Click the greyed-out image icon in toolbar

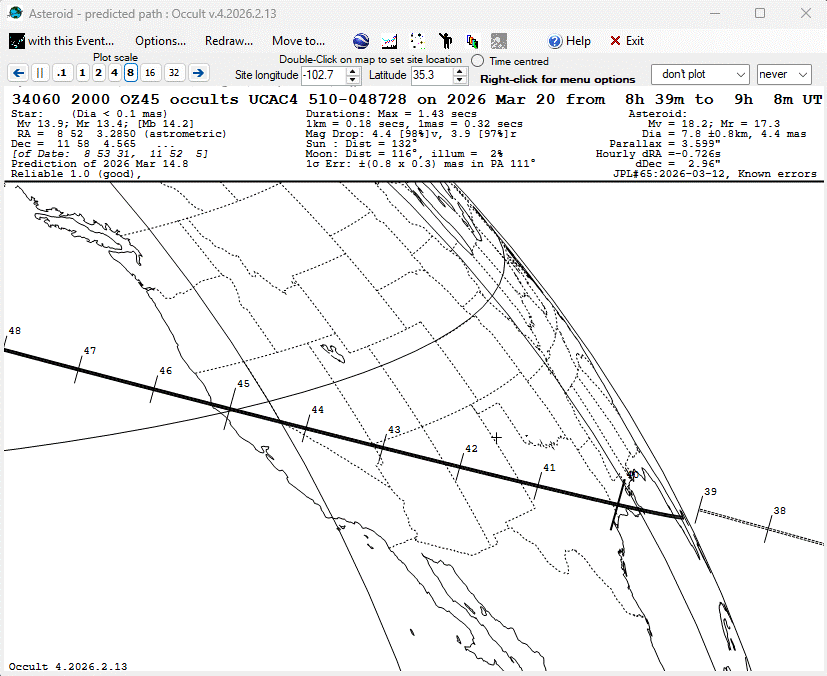click(x=498, y=41)
